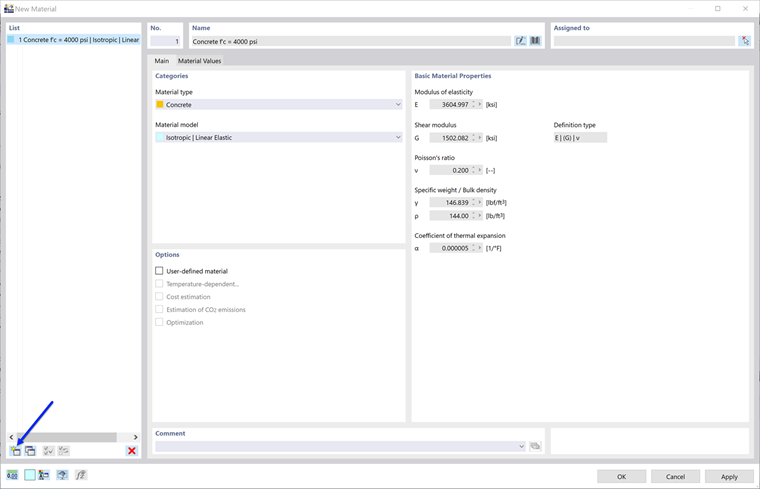Click the edit name icon beside the Name field
Screen dimensions: 760x489
(x=521, y=41)
